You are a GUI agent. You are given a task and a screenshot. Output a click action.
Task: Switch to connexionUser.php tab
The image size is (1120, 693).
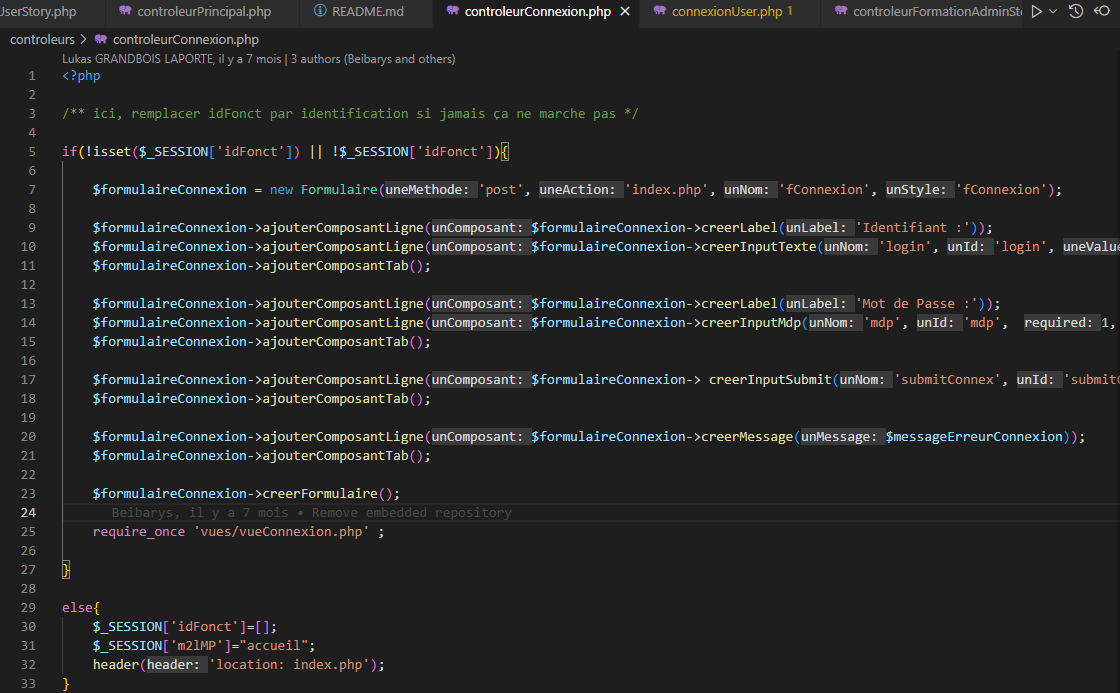(x=727, y=12)
